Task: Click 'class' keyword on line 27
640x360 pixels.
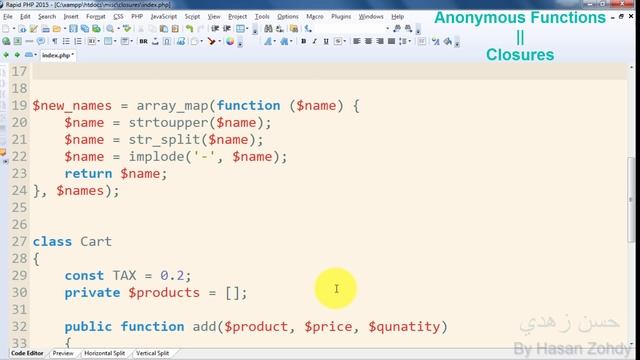Action: [x=52, y=242]
